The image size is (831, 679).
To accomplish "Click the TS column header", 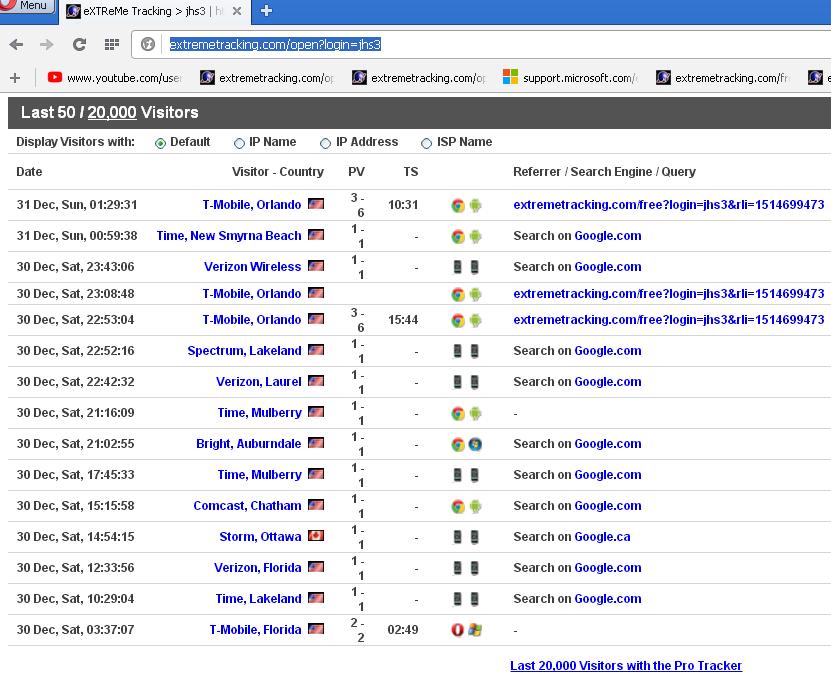I will pyautogui.click(x=411, y=172).
